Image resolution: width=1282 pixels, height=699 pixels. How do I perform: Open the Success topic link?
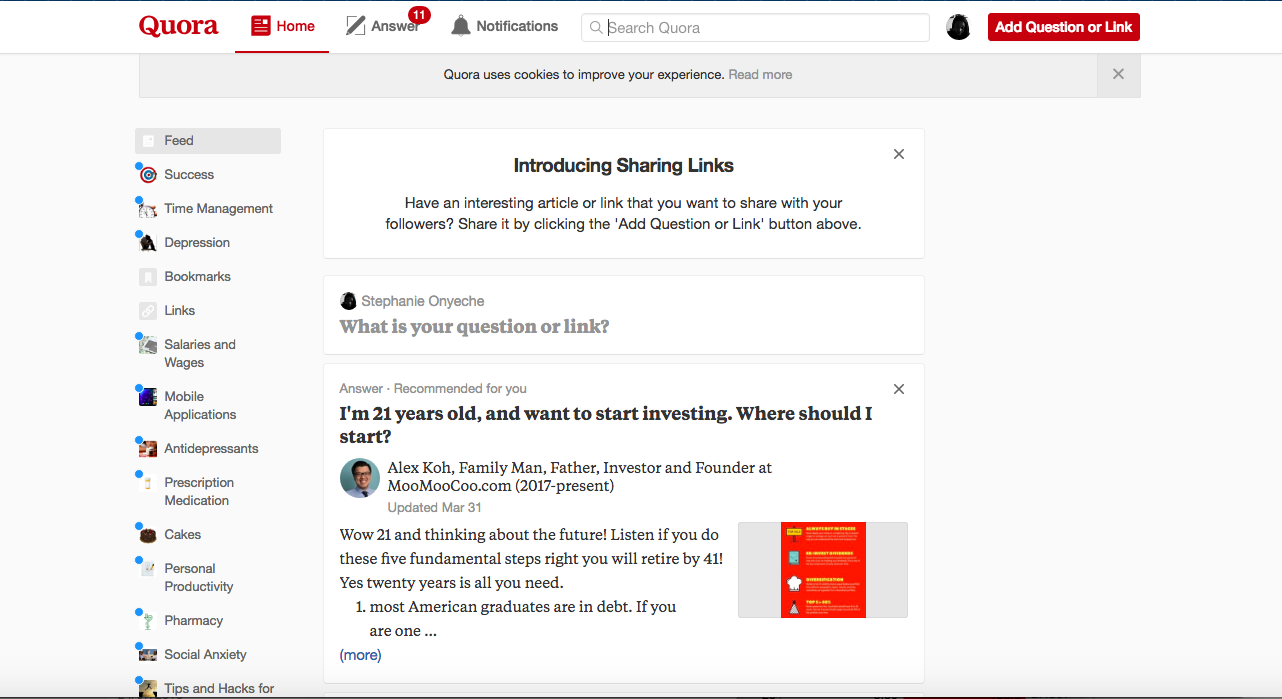189,175
